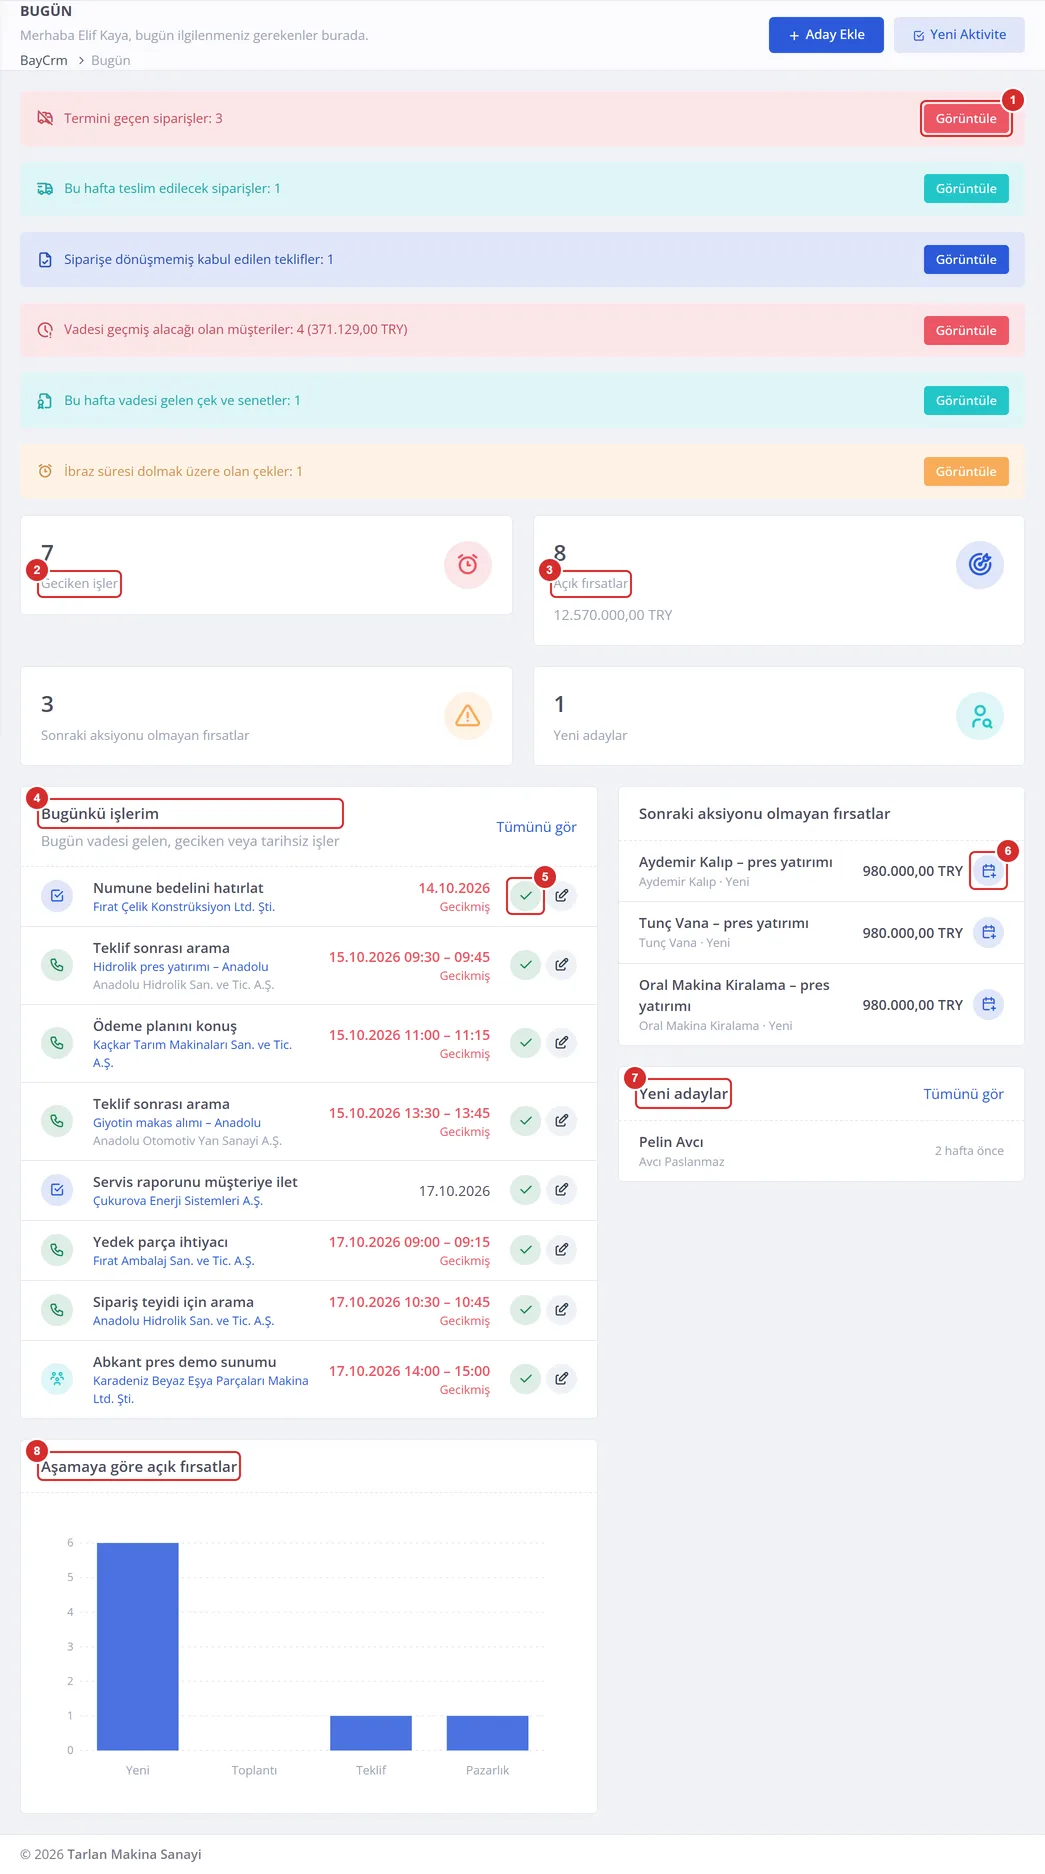Edit "Servis raporunu müşteriye ilet" task
This screenshot has height=1874, width=1045.
562,1190
